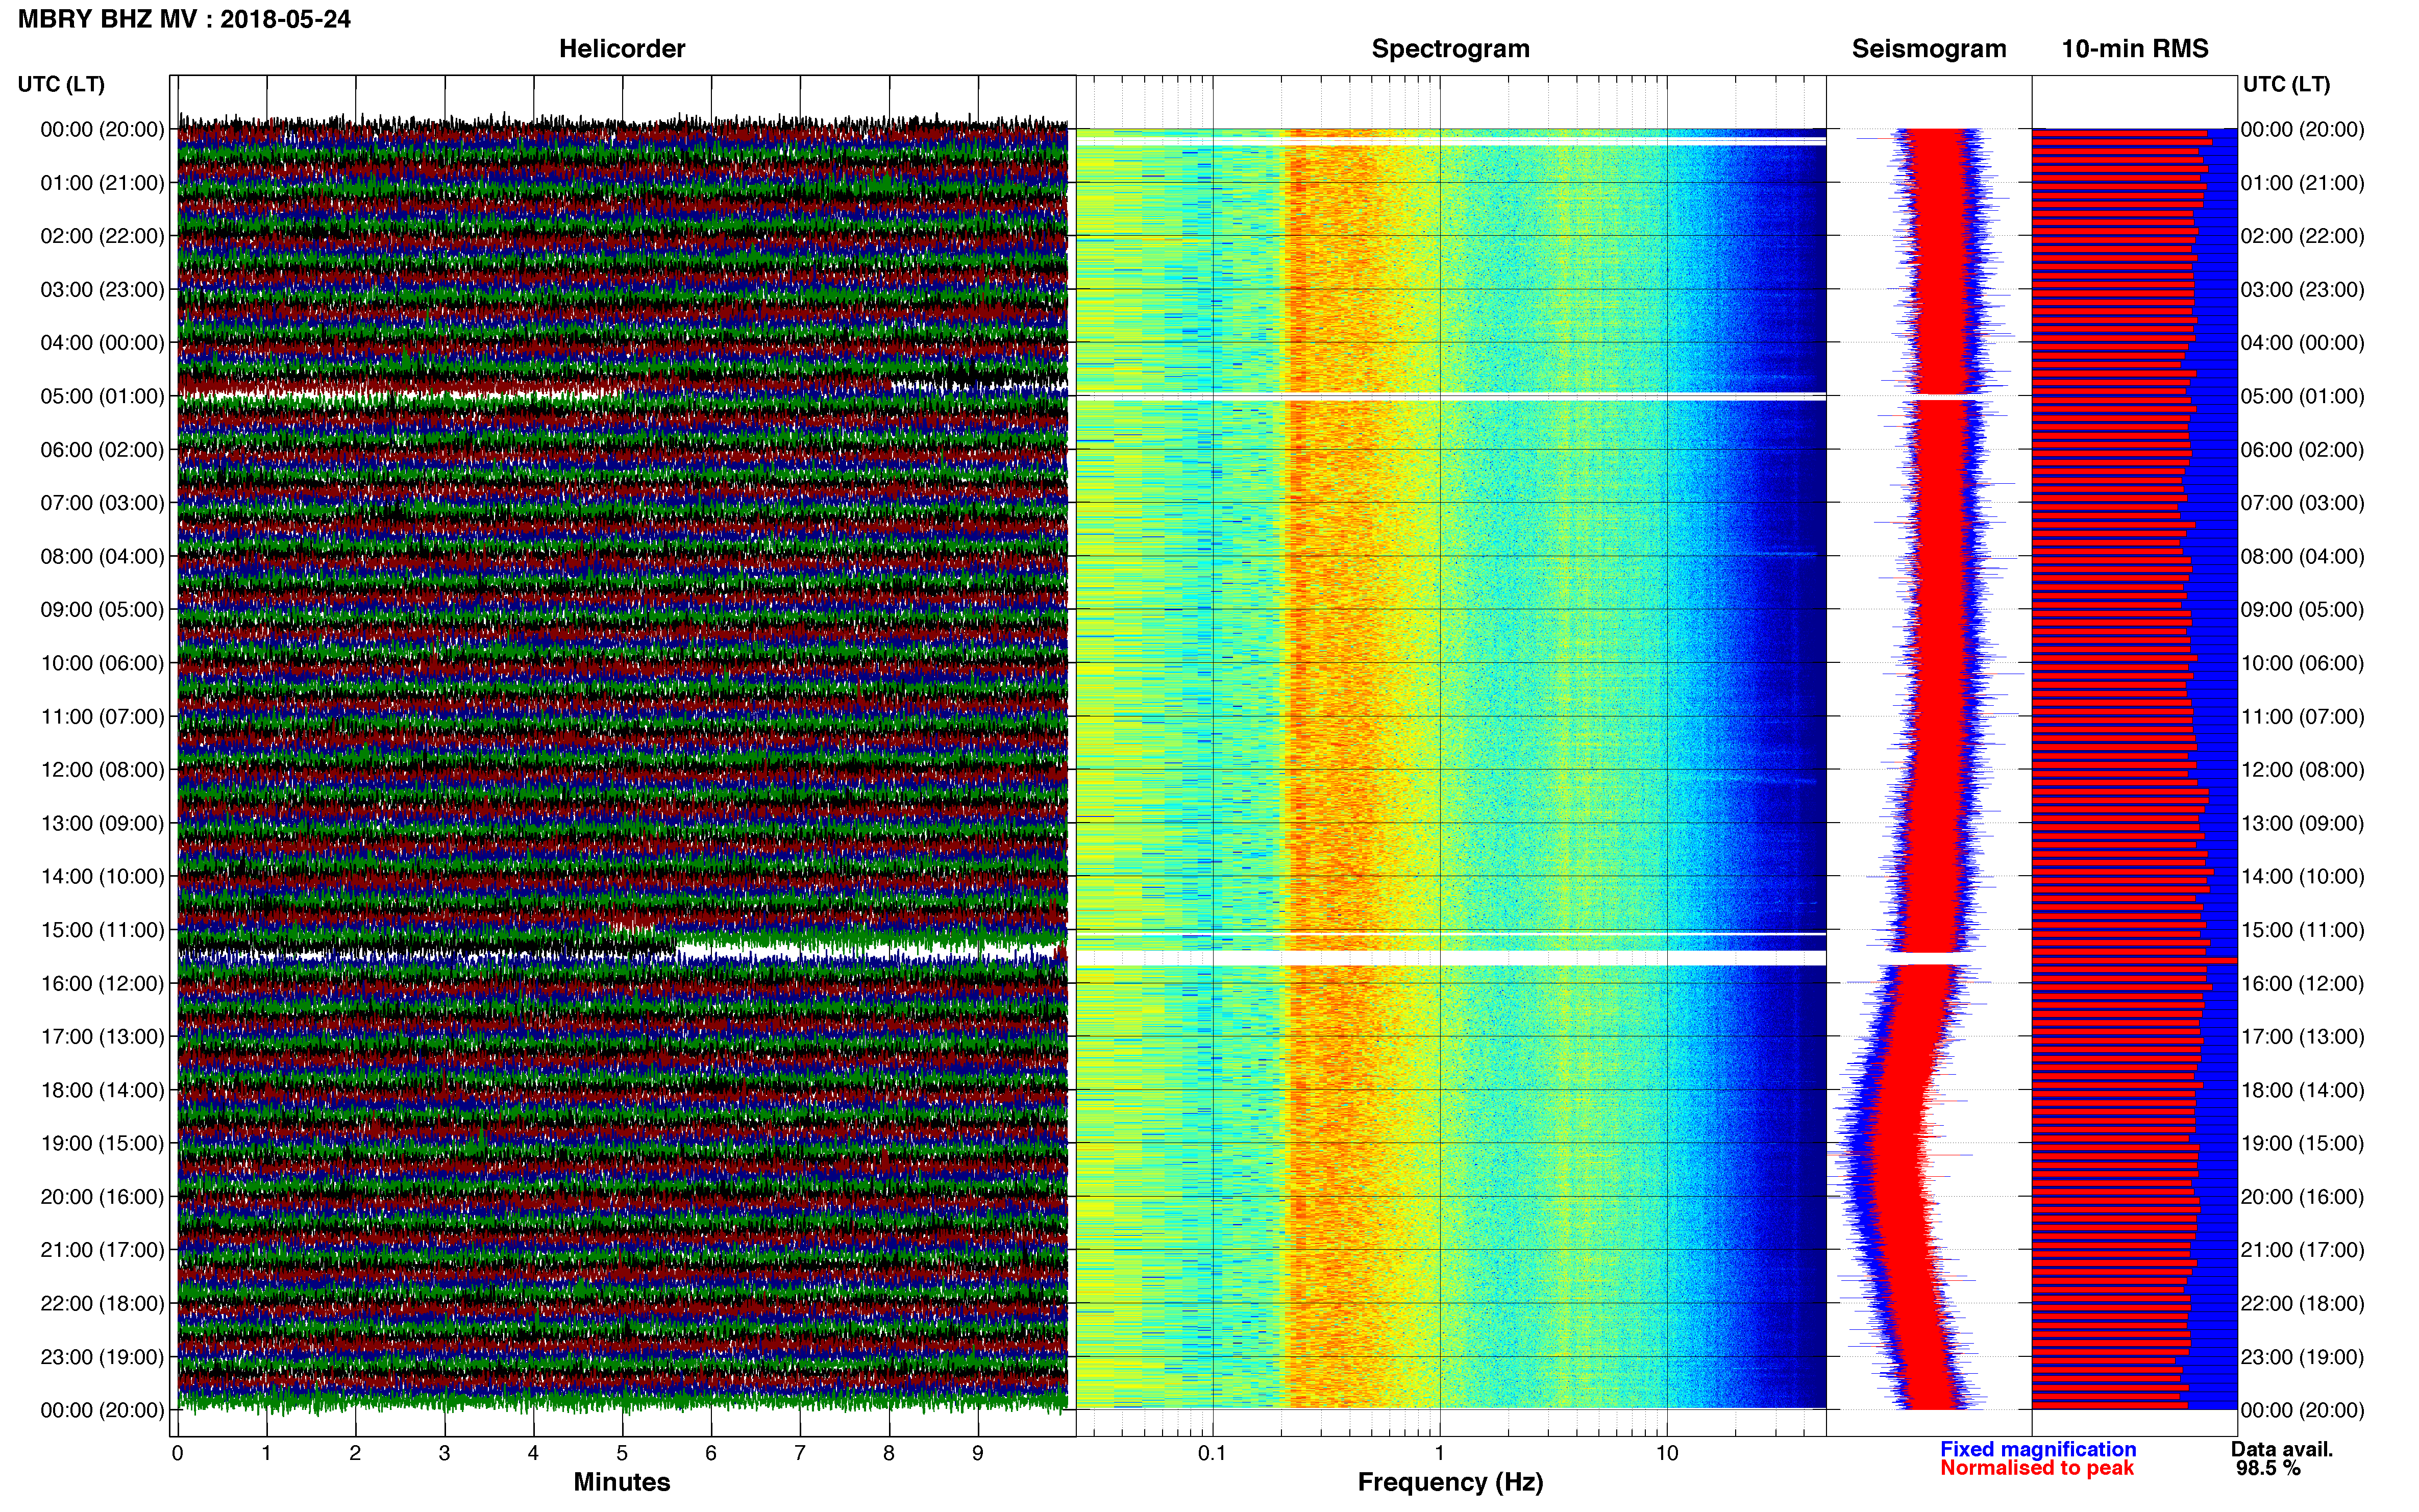Click the blue 'Fixed magnification' legend text
Viewport: 2419px width, 1512px height.
(x=2038, y=1449)
